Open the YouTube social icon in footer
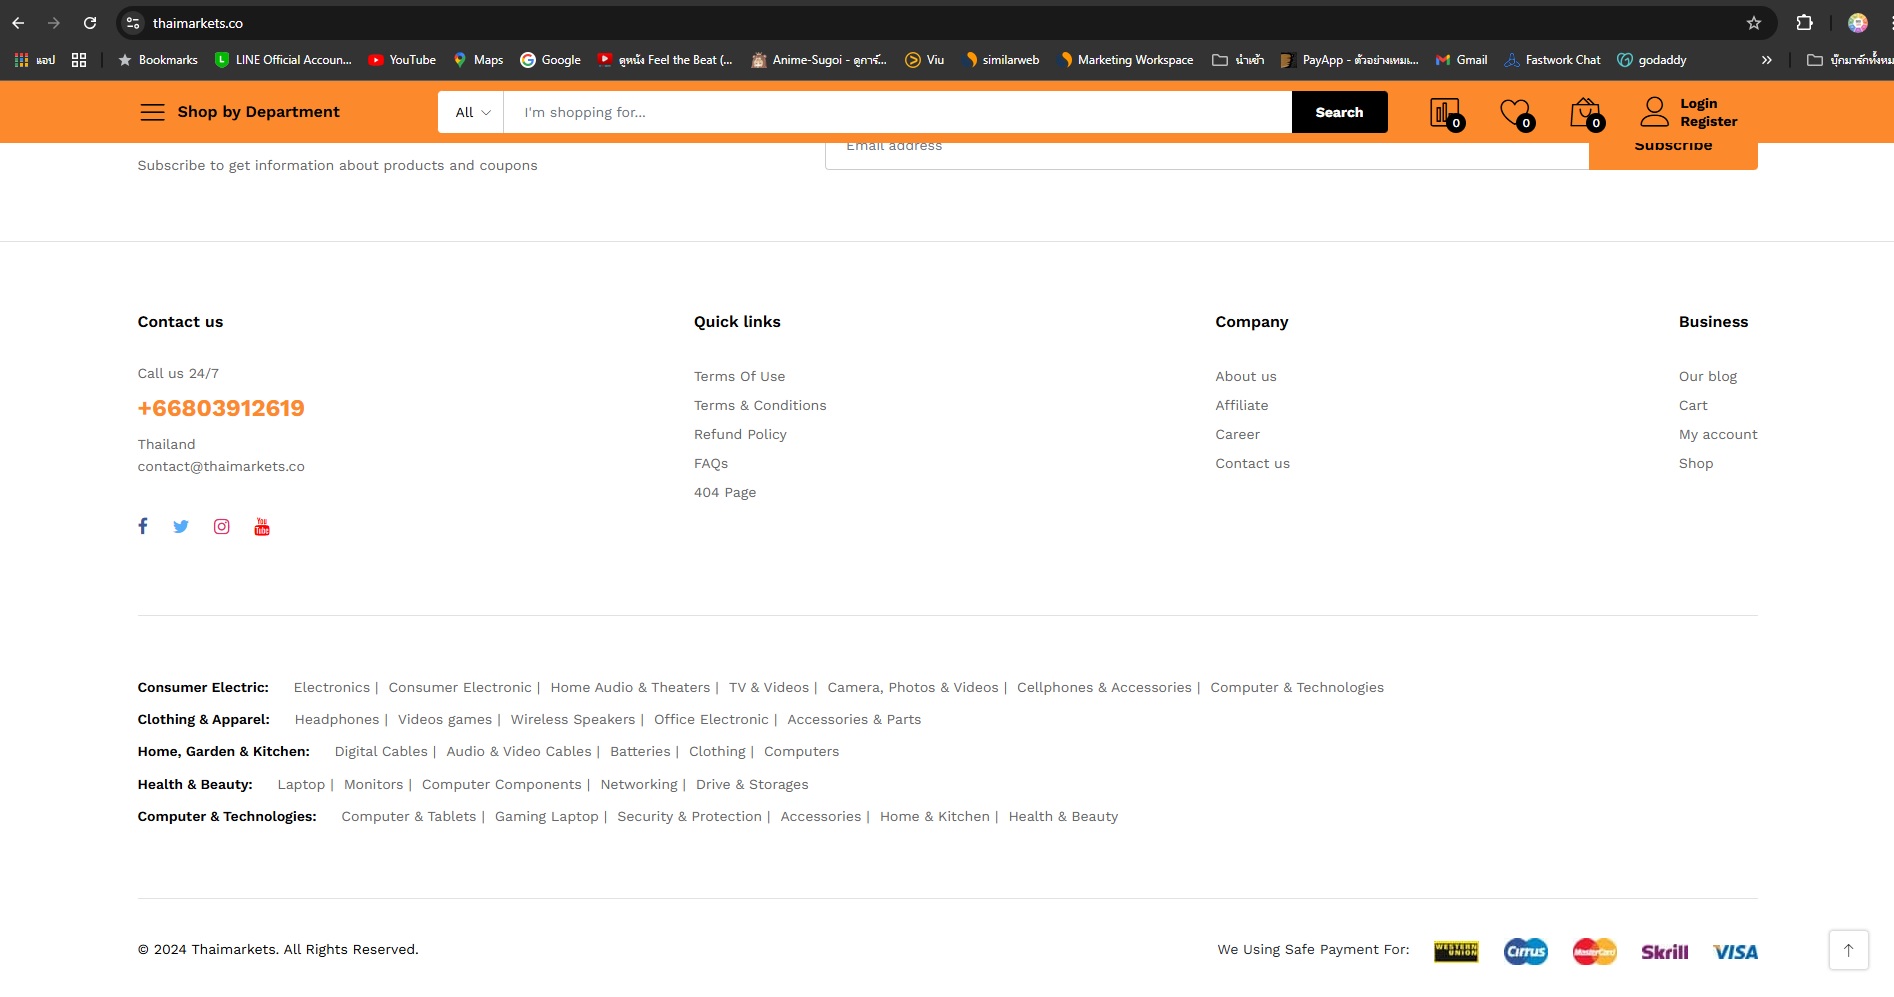Image resolution: width=1894 pixels, height=997 pixels. (x=262, y=526)
